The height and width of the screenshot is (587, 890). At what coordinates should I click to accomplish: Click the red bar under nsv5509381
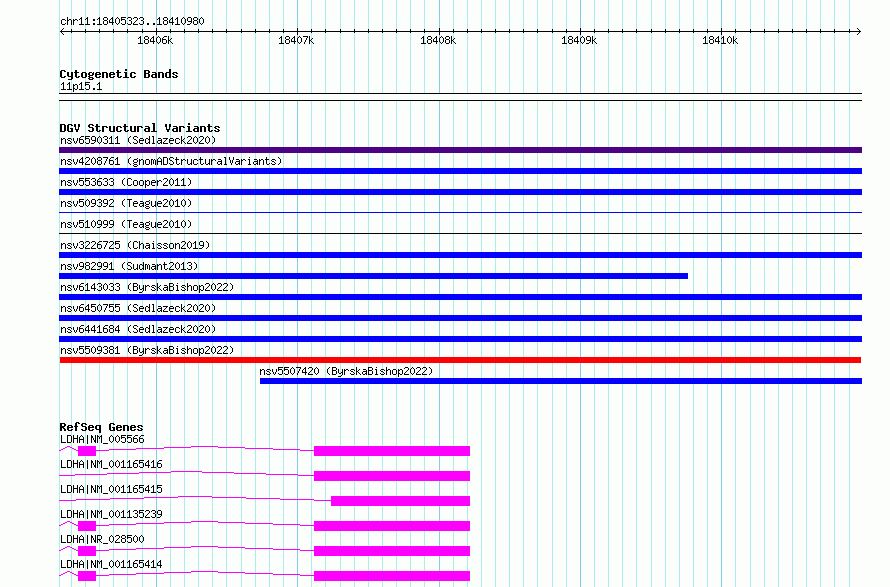coord(460,360)
